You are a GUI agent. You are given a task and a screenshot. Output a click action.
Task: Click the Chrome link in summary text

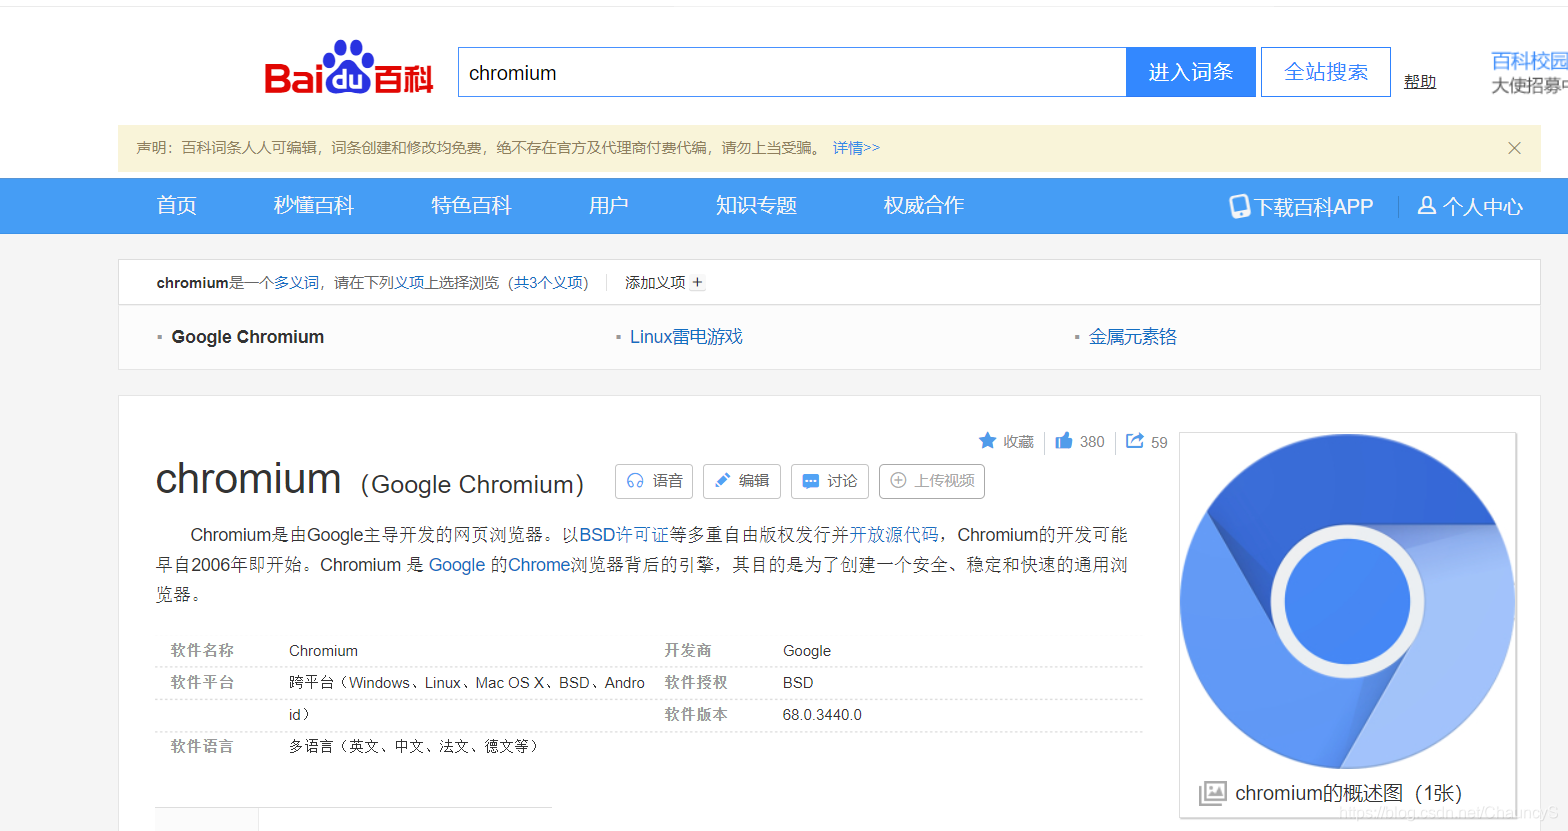tap(539, 565)
